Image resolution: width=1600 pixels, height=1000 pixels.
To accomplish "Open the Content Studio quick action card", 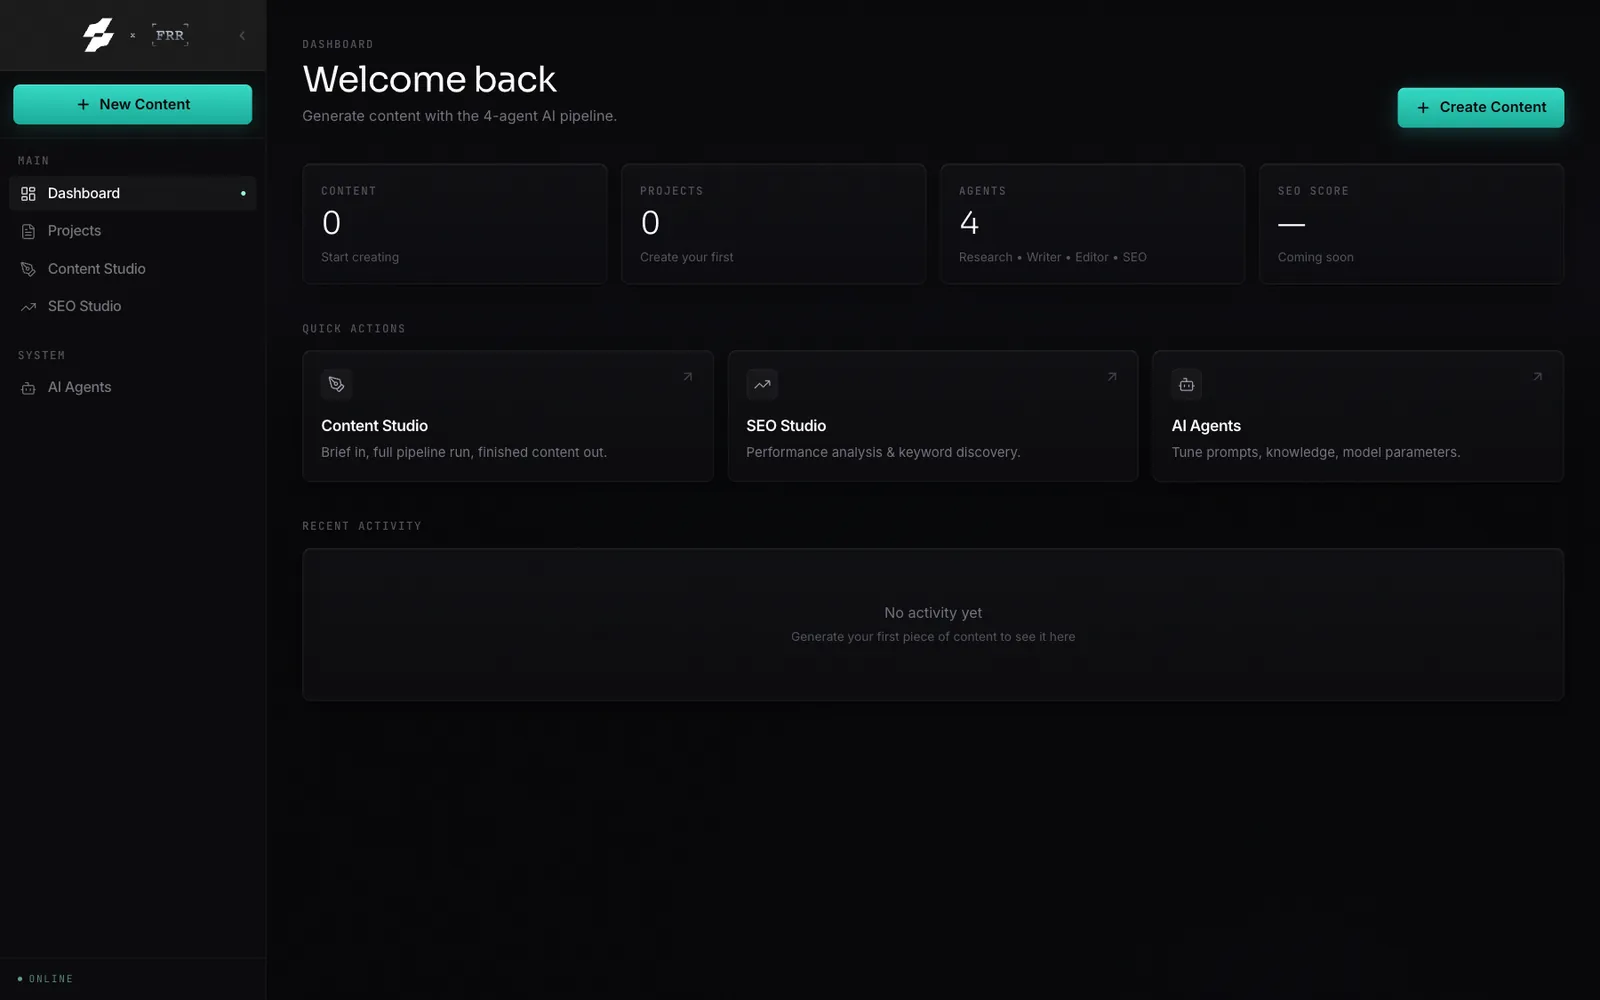I will (508, 416).
